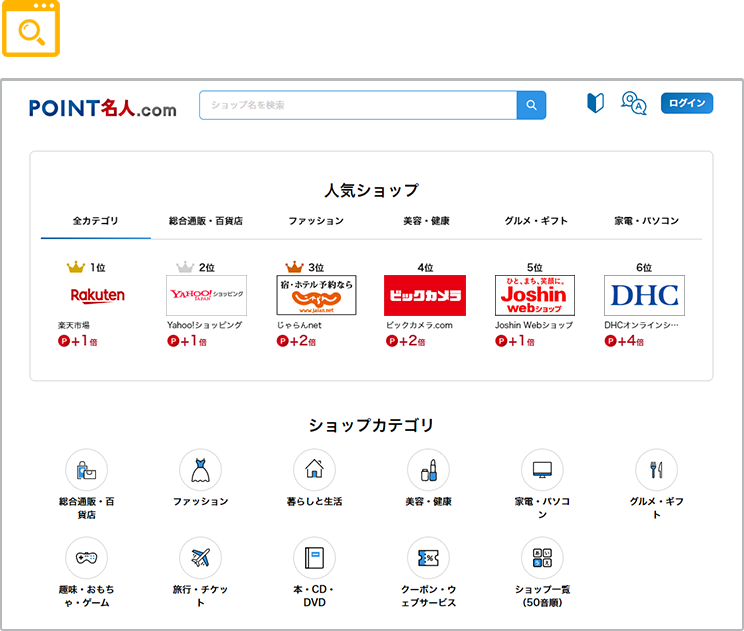Open the 暮らしと生活 house icon
Image resolution: width=744 pixels, height=631 pixels.
coord(314,470)
